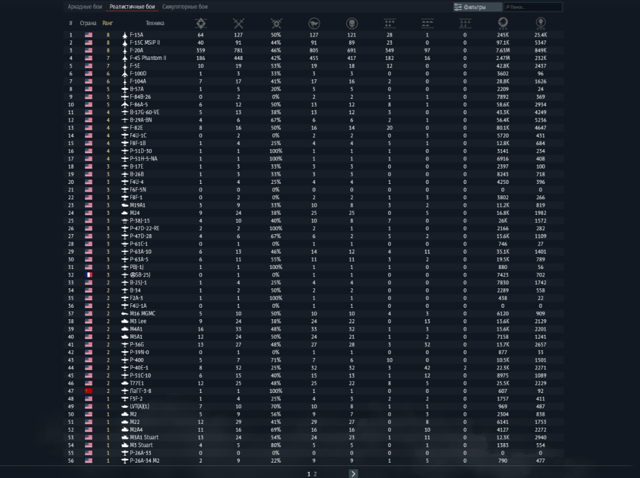The width and height of the screenshot is (640, 478).
Task: Click the jet icon beside F-20A
Action: (125, 51)
